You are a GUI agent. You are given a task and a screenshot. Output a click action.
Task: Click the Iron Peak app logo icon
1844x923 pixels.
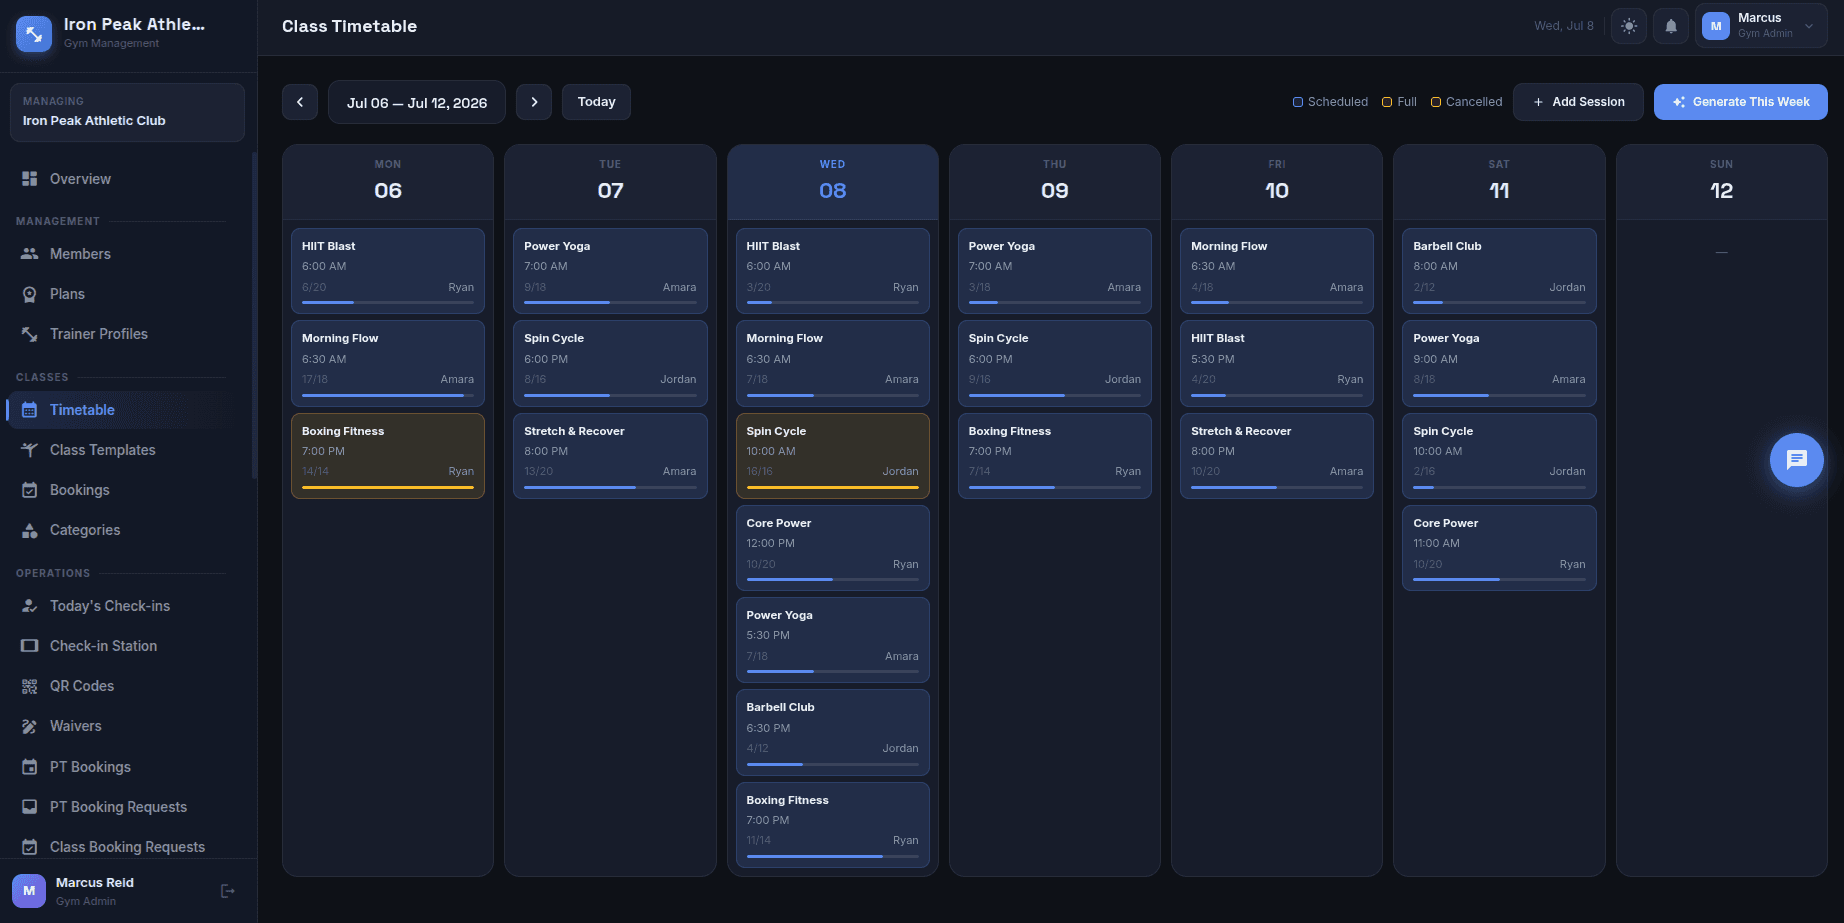point(34,33)
